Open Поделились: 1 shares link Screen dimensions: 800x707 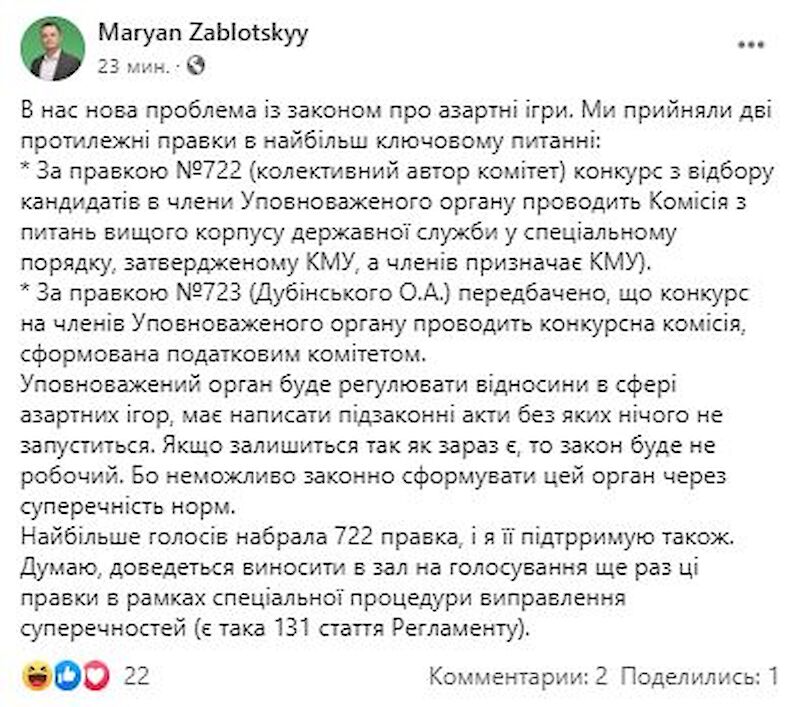coord(699,676)
